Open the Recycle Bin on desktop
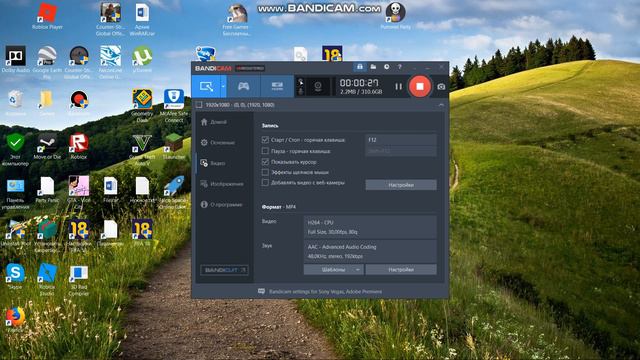Image resolution: width=640 pixels, height=360 pixels. tap(16, 102)
